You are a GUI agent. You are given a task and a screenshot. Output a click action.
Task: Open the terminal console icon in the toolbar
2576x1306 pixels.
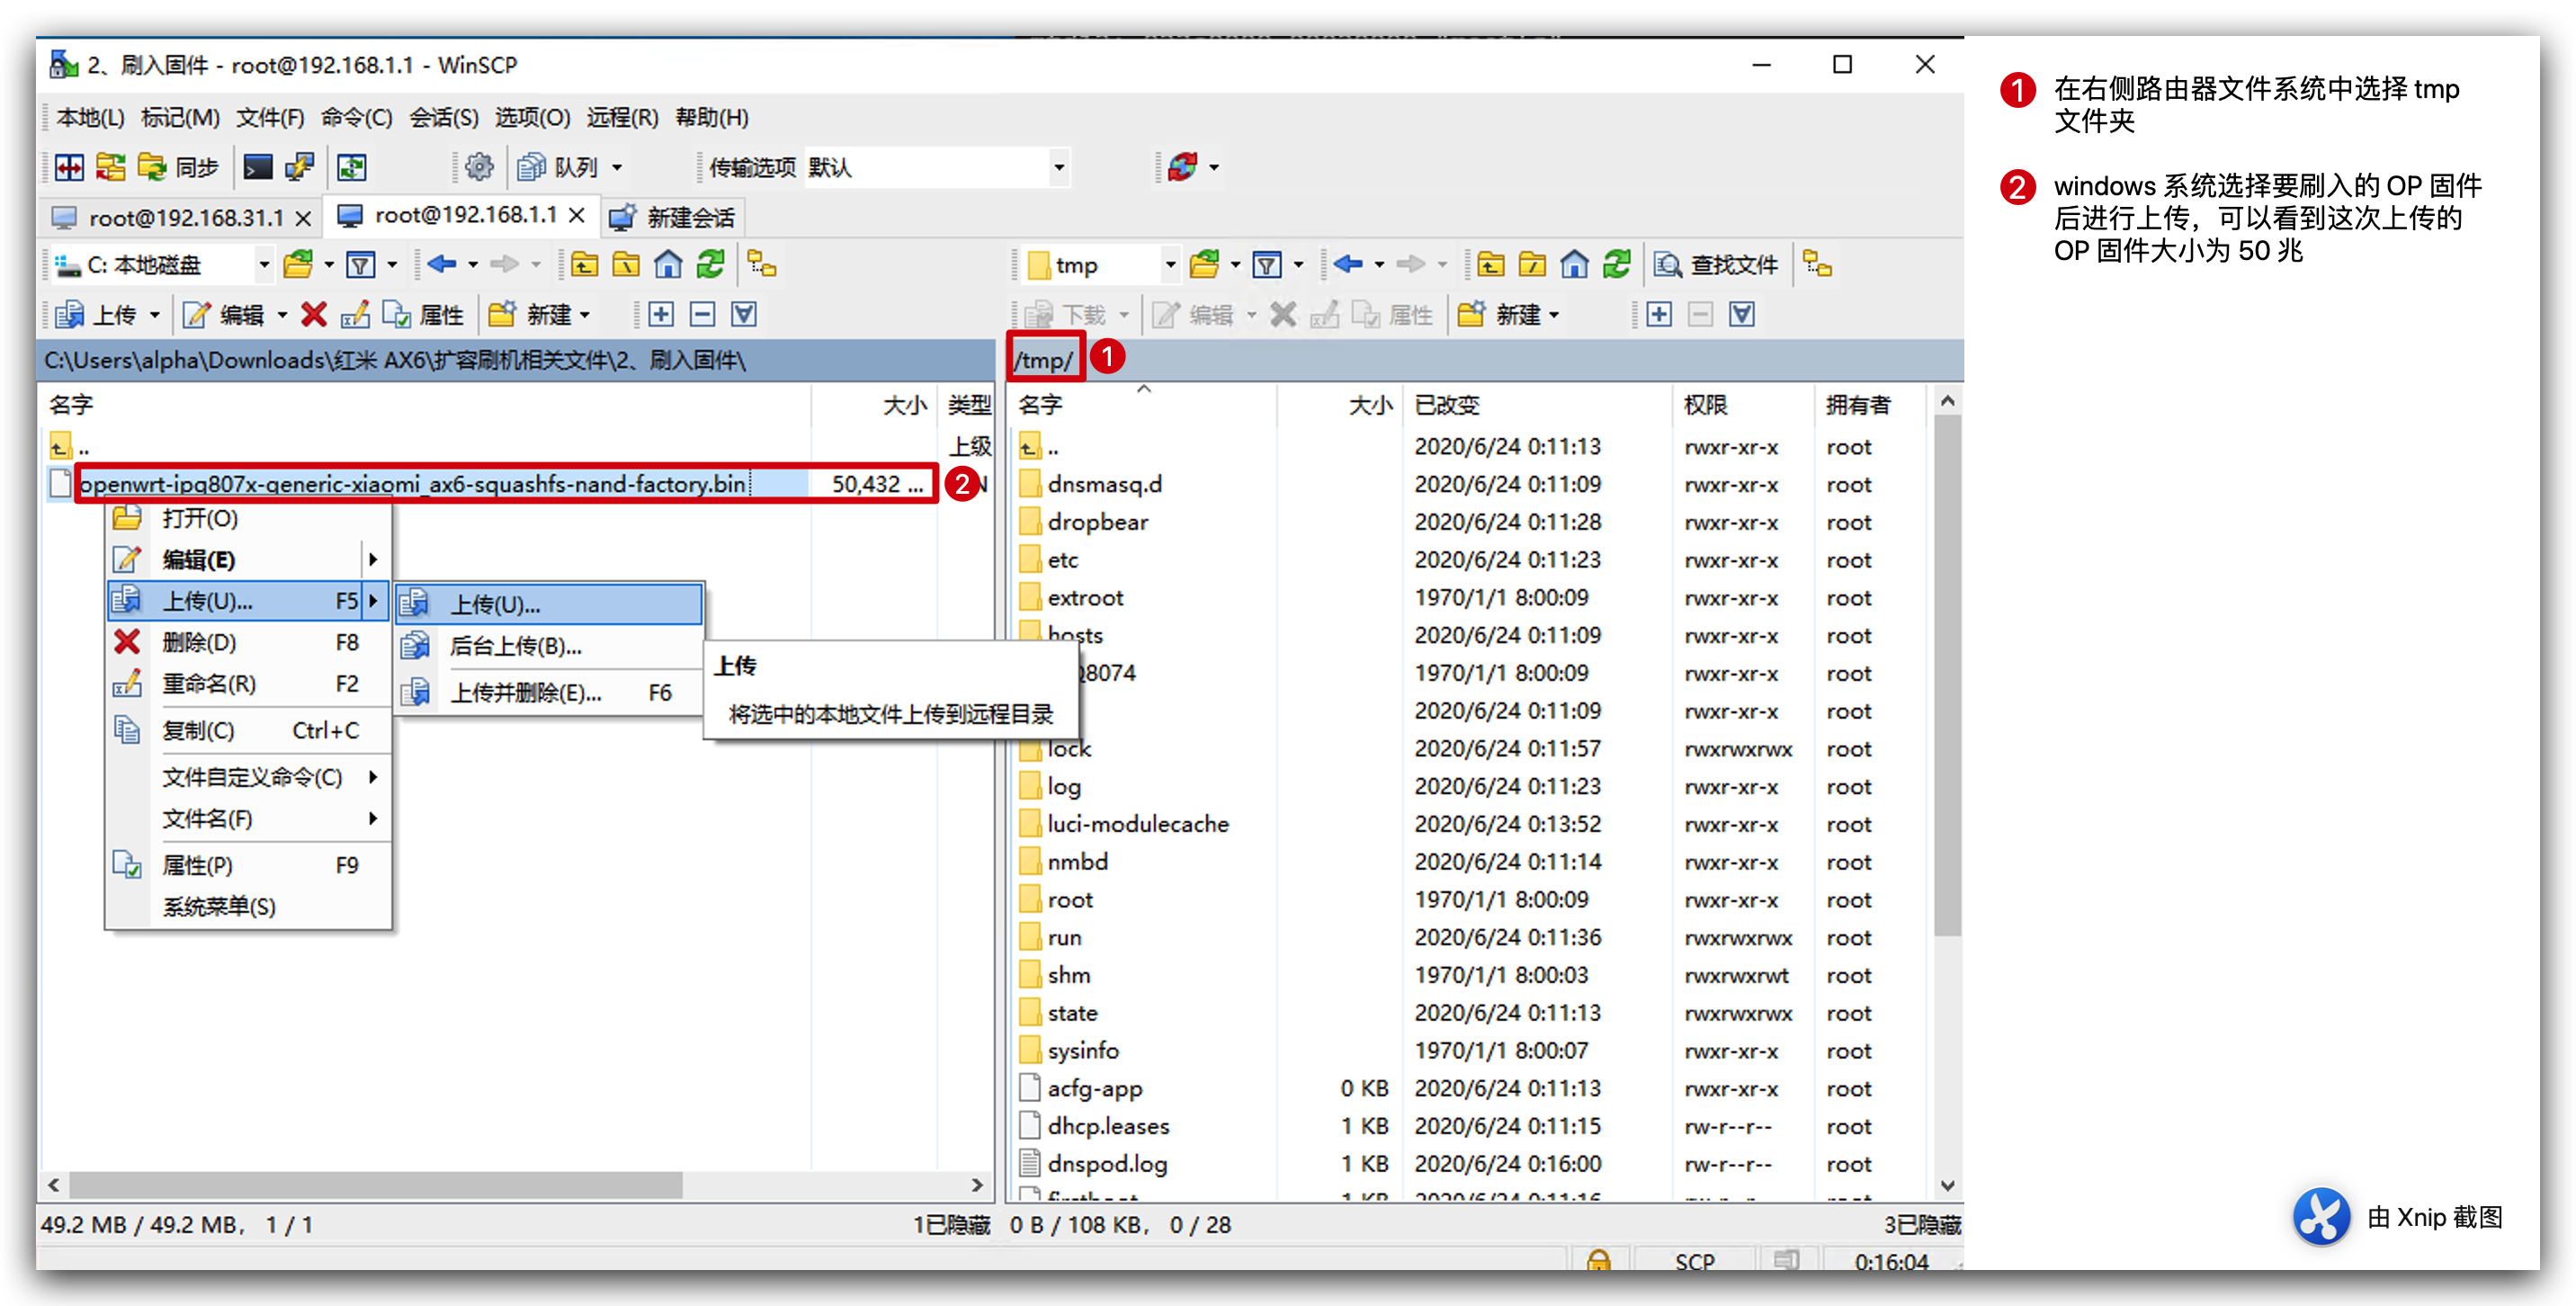click(258, 167)
